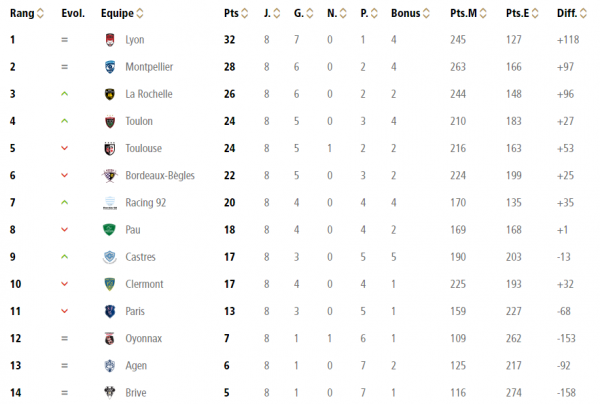Image resolution: width=600 pixels, height=404 pixels.
Task: Click the Brive club badge
Action: [x=110, y=393]
